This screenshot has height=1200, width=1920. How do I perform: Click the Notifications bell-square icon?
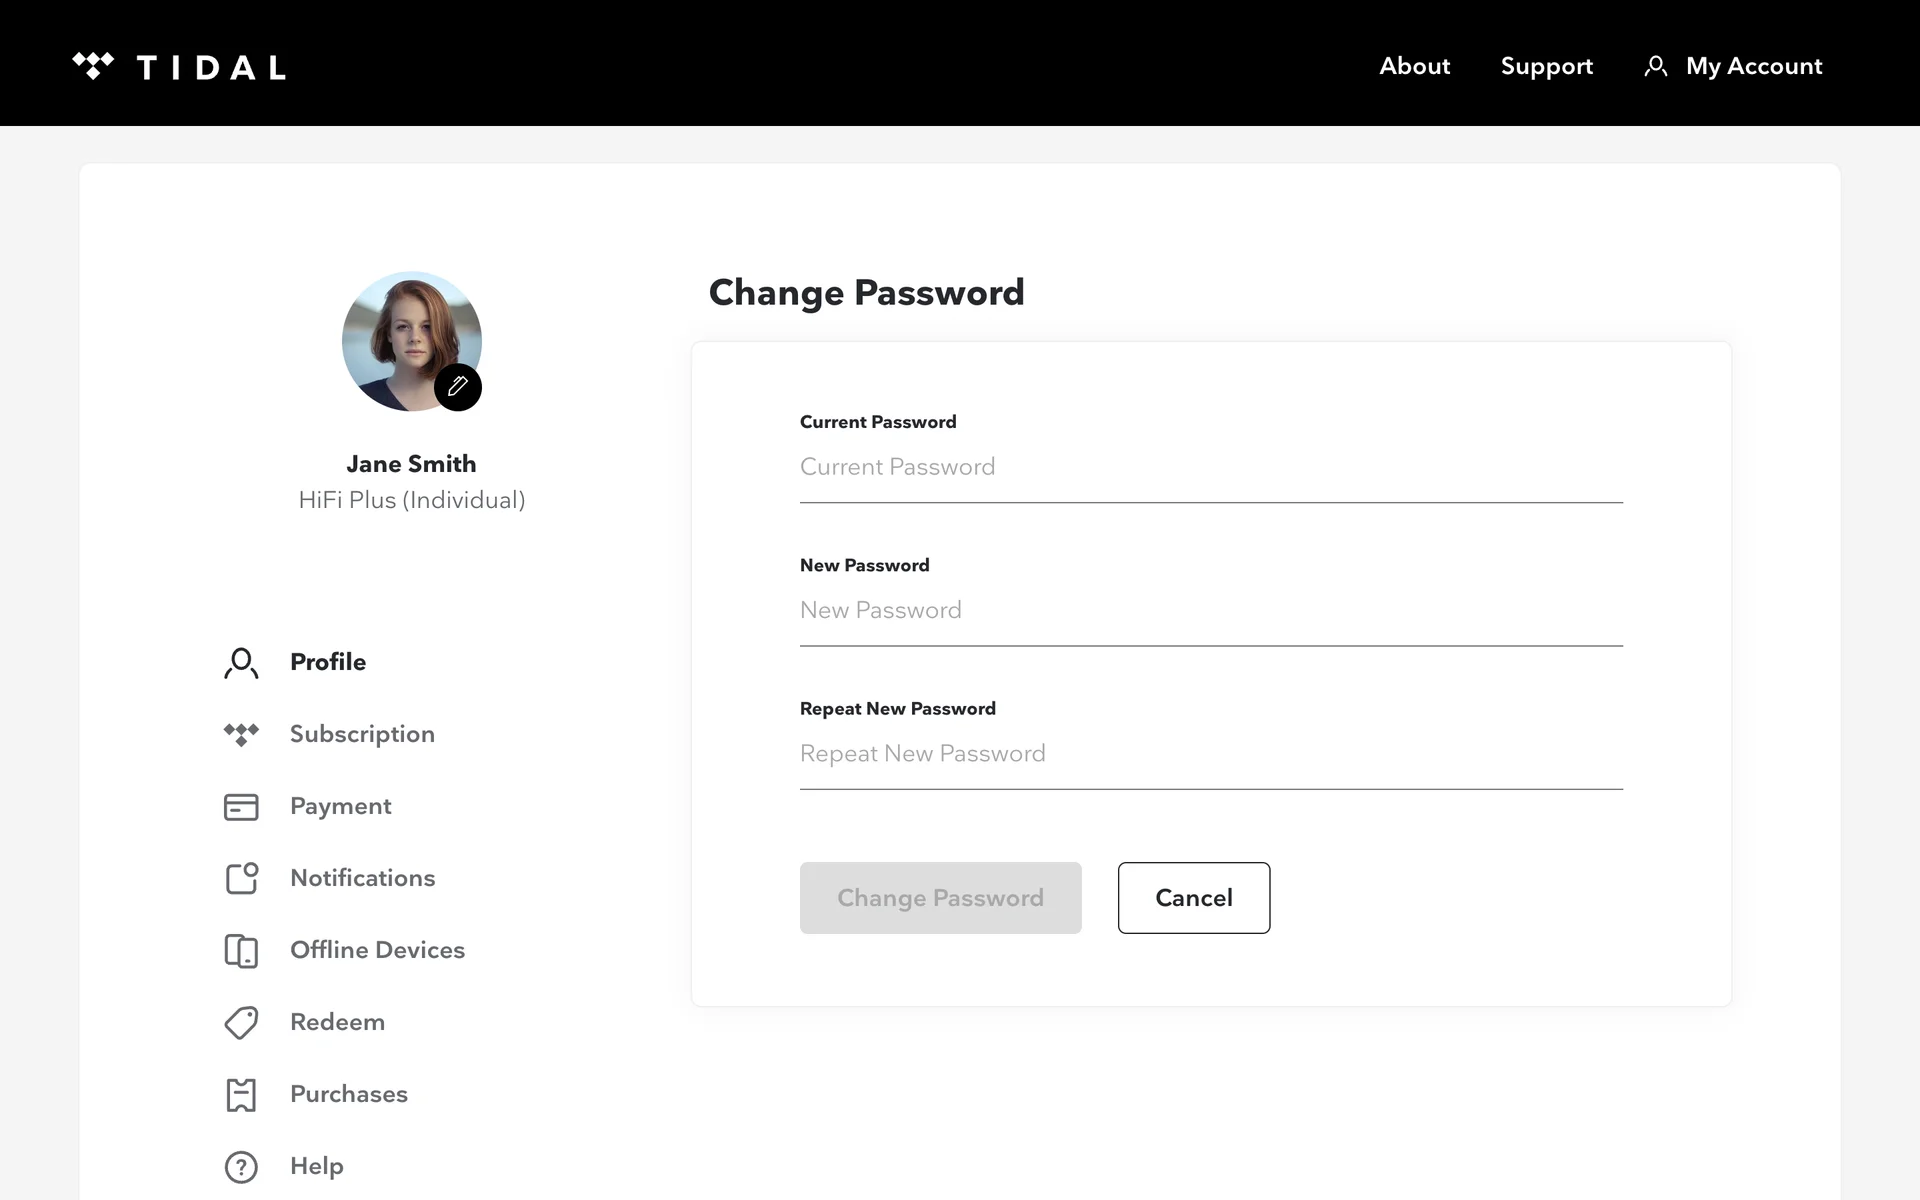tap(241, 878)
